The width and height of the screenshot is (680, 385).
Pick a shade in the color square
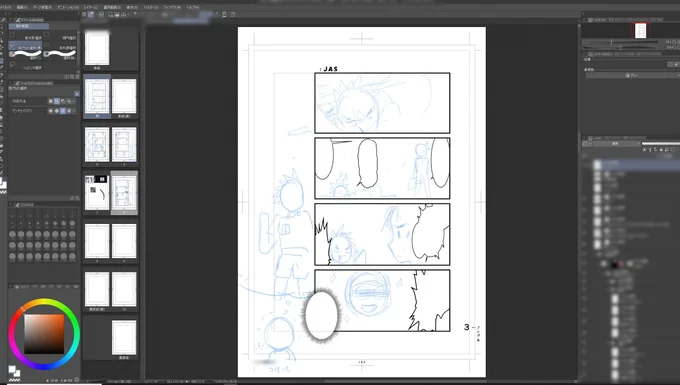[x=44, y=334]
